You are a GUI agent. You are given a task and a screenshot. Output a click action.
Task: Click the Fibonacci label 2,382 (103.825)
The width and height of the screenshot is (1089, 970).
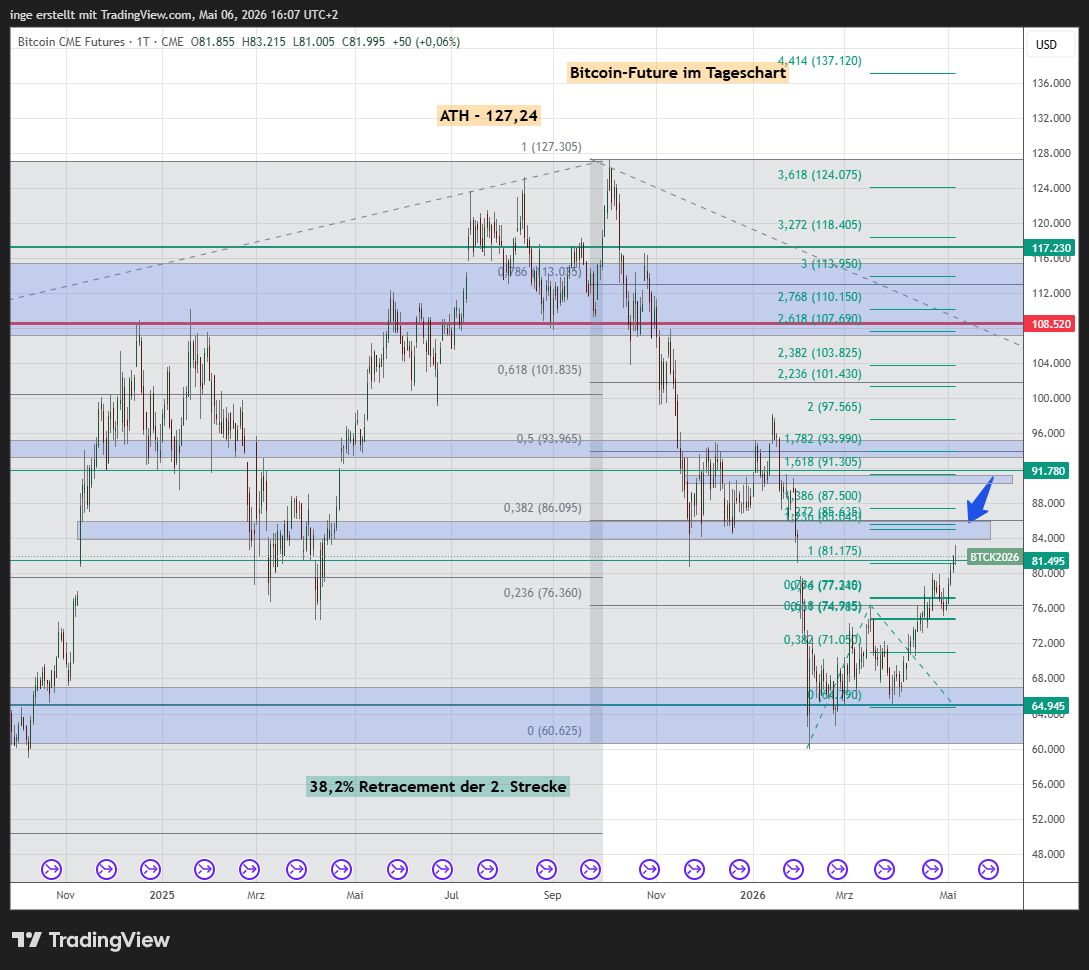click(820, 353)
